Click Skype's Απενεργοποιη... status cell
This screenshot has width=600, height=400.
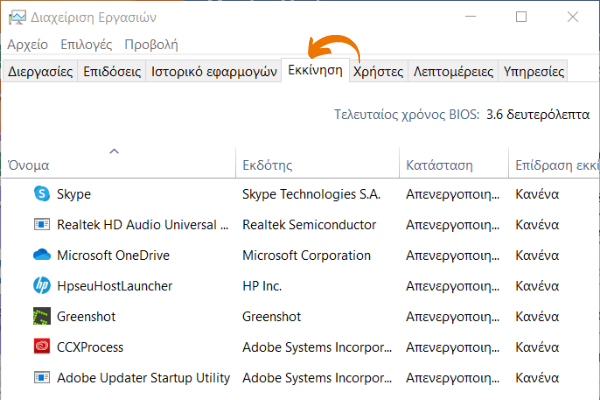pos(453,194)
